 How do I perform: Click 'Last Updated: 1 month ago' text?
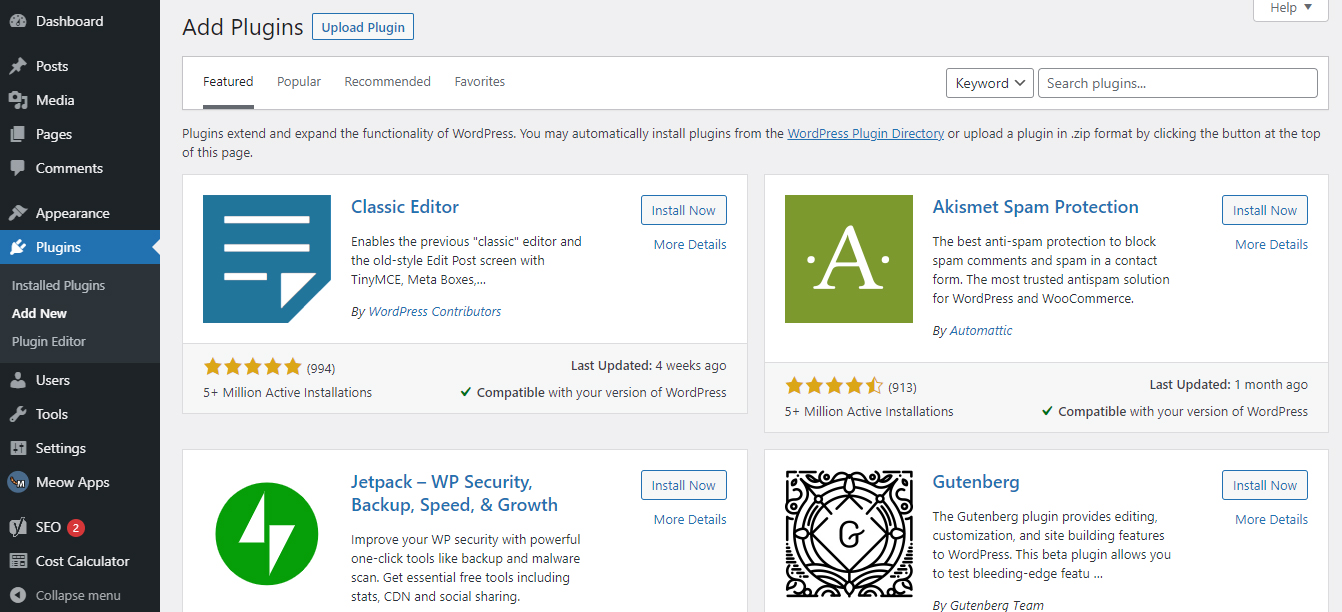(1229, 385)
